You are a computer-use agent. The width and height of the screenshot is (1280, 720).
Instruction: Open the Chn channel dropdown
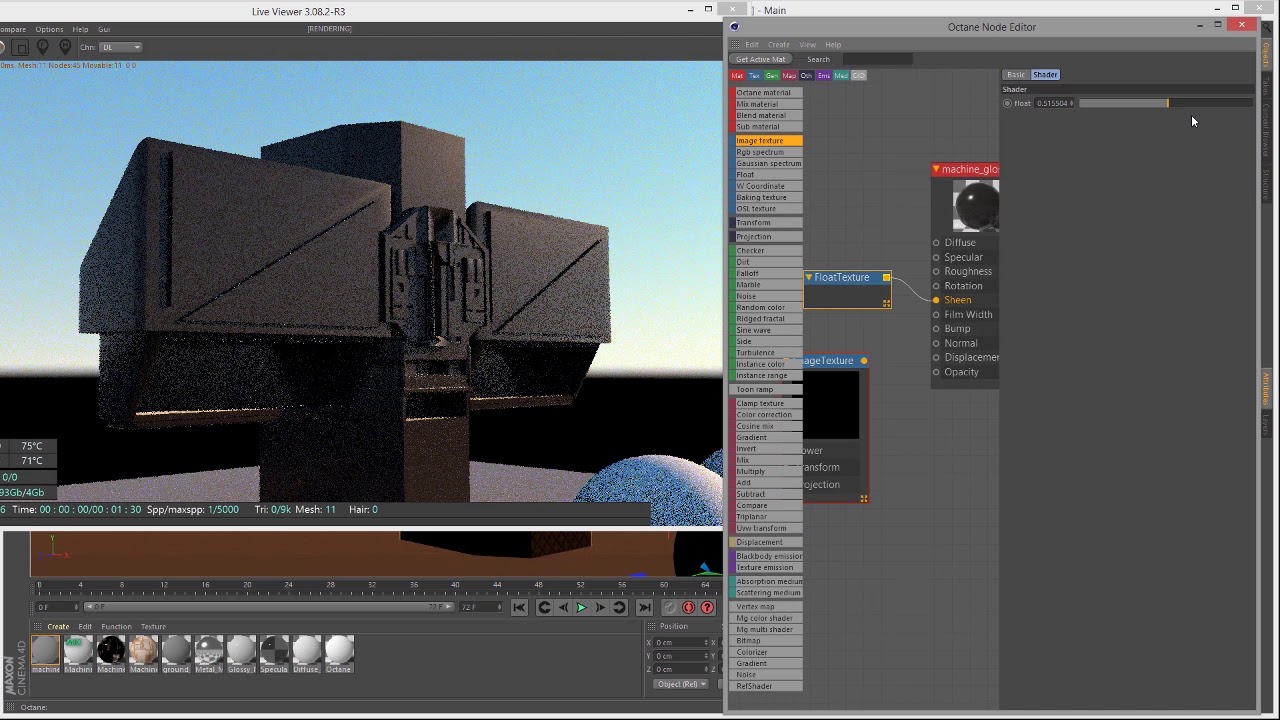(123, 47)
